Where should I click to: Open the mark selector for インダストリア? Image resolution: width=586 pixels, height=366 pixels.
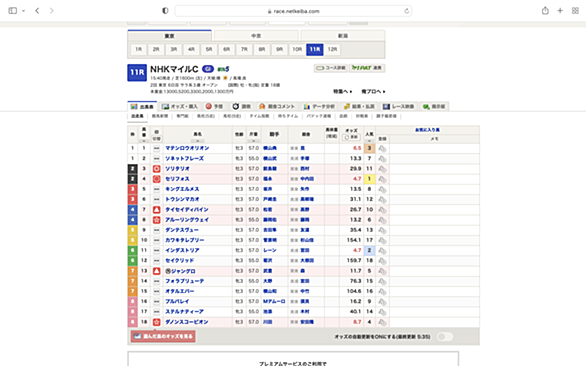point(157,250)
